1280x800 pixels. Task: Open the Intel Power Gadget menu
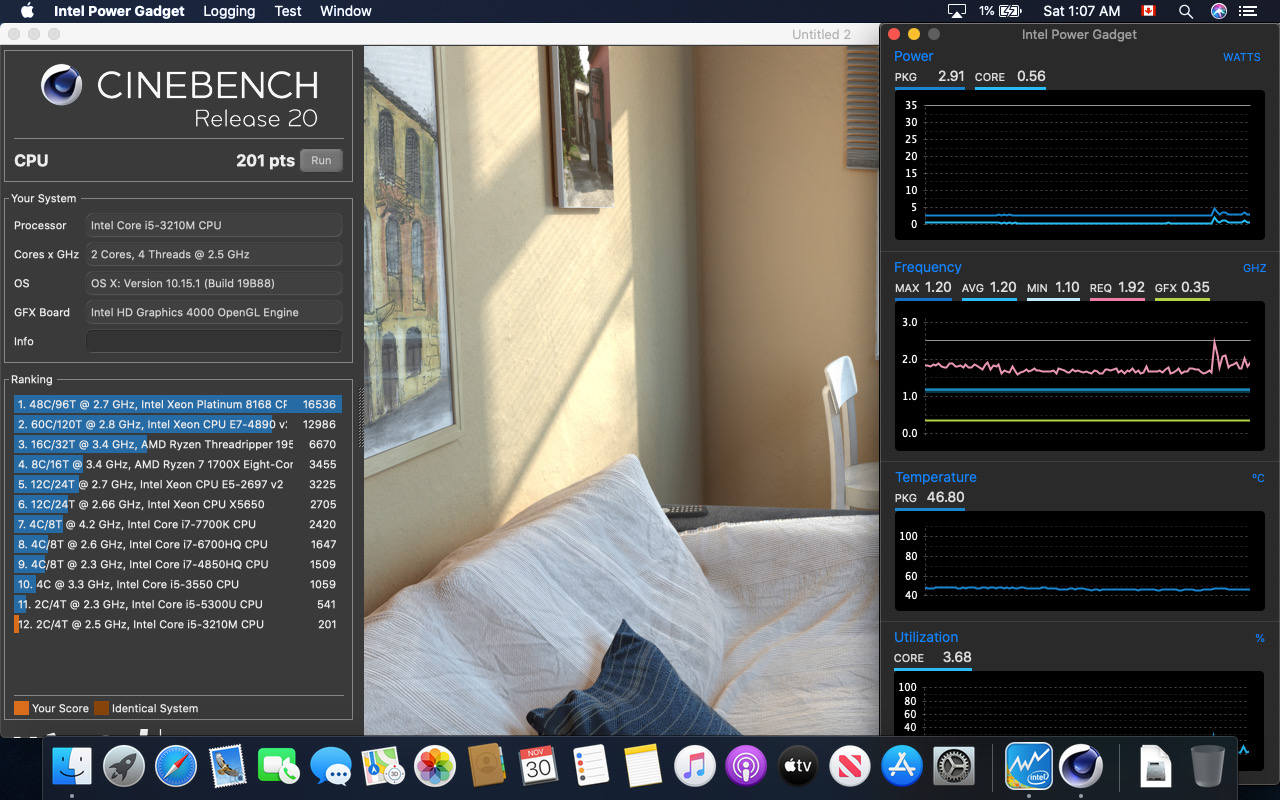(119, 11)
